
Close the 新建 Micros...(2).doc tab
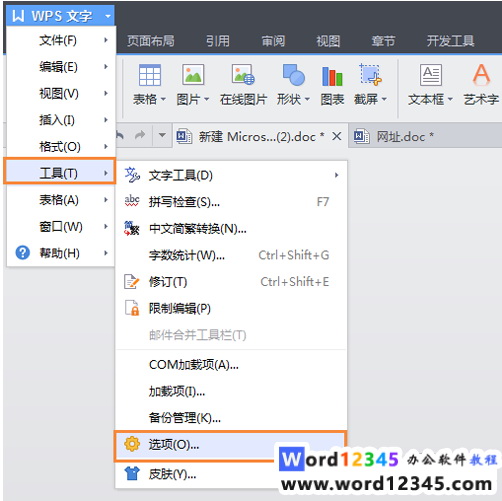tap(337, 136)
